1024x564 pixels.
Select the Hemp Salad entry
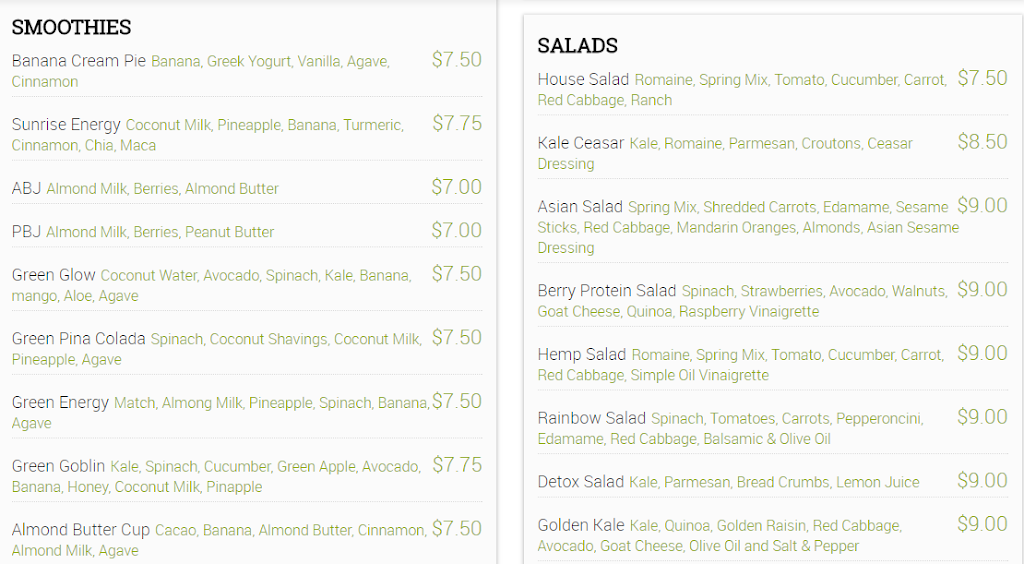581,355
